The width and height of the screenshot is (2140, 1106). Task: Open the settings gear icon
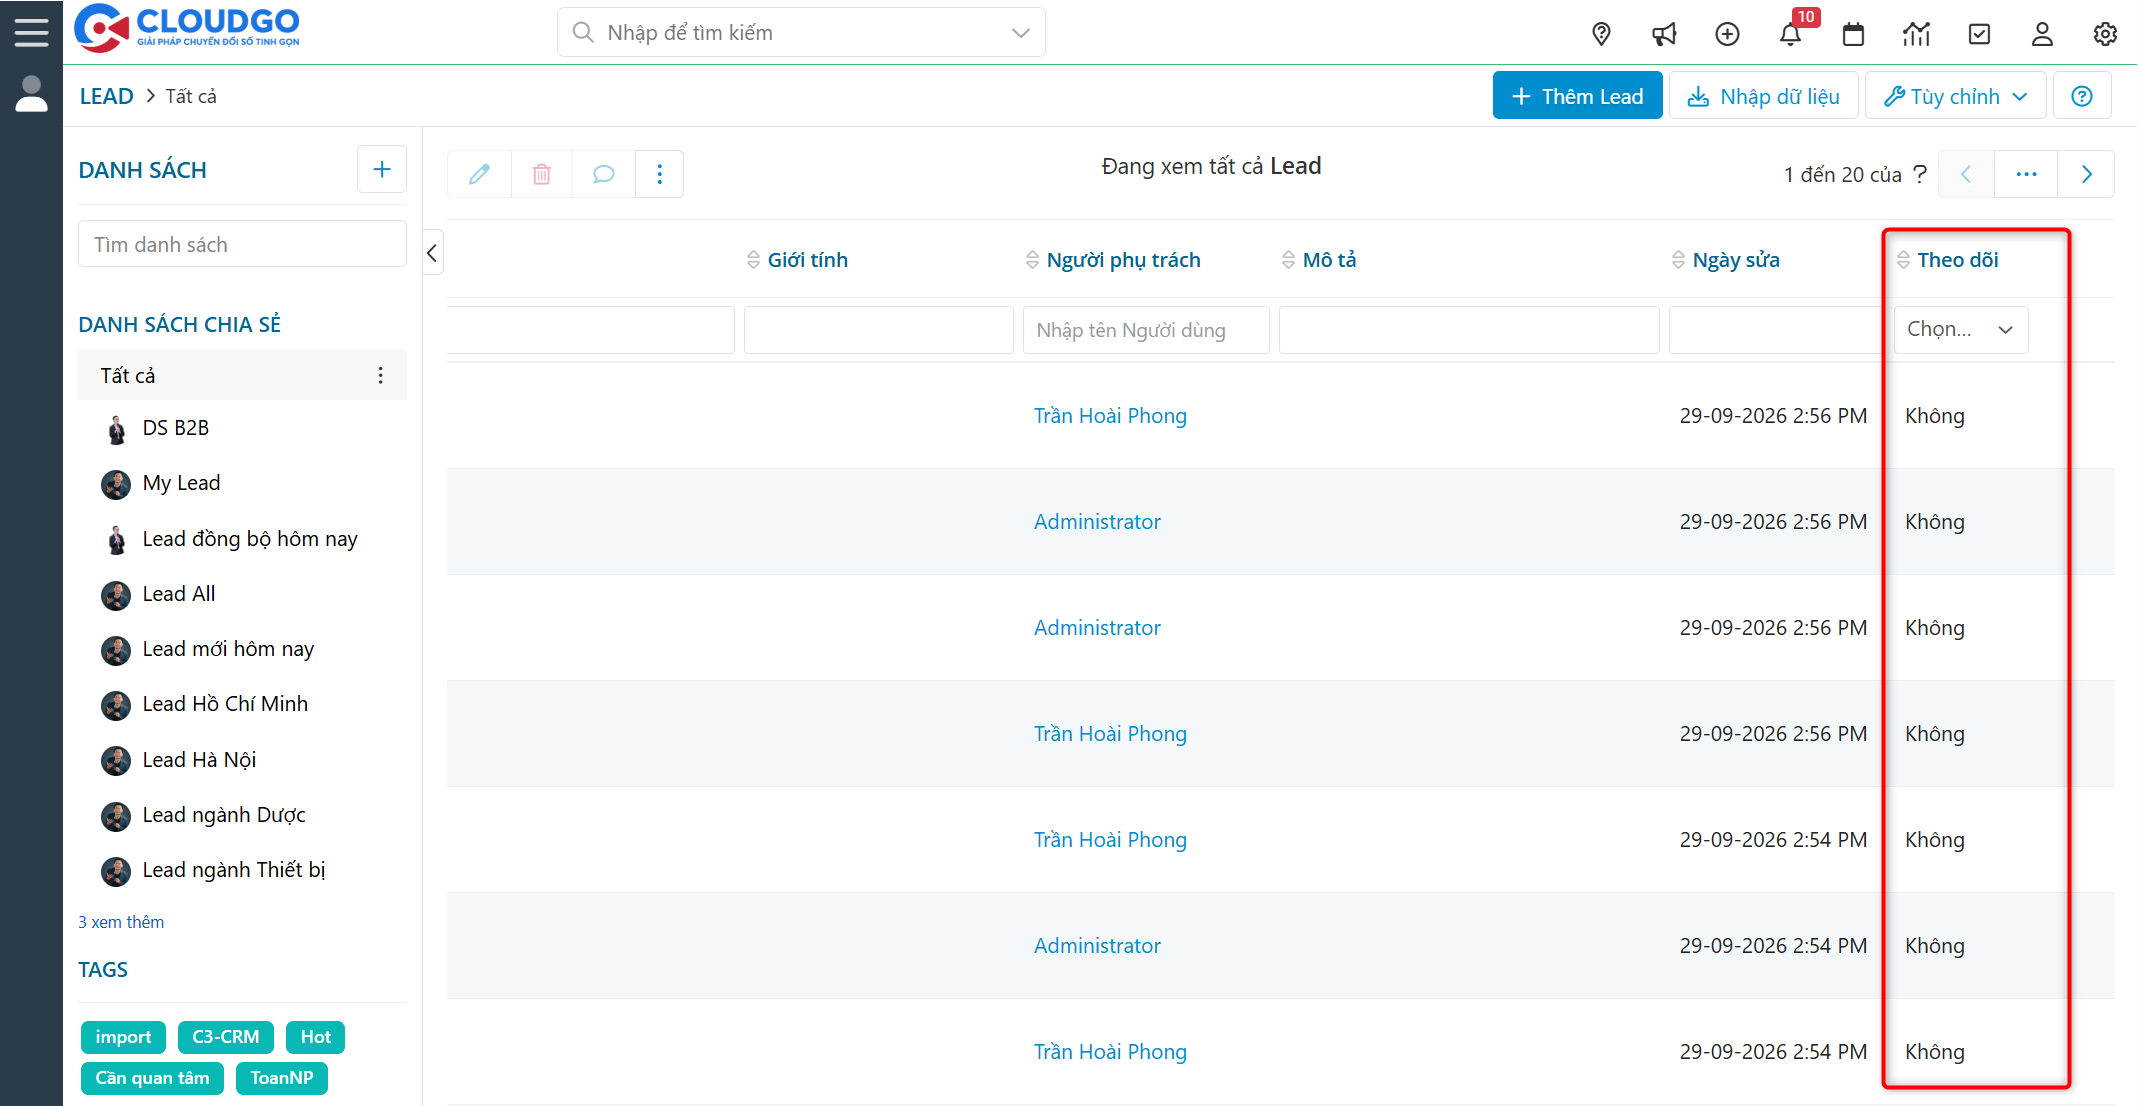click(x=2105, y=34)
